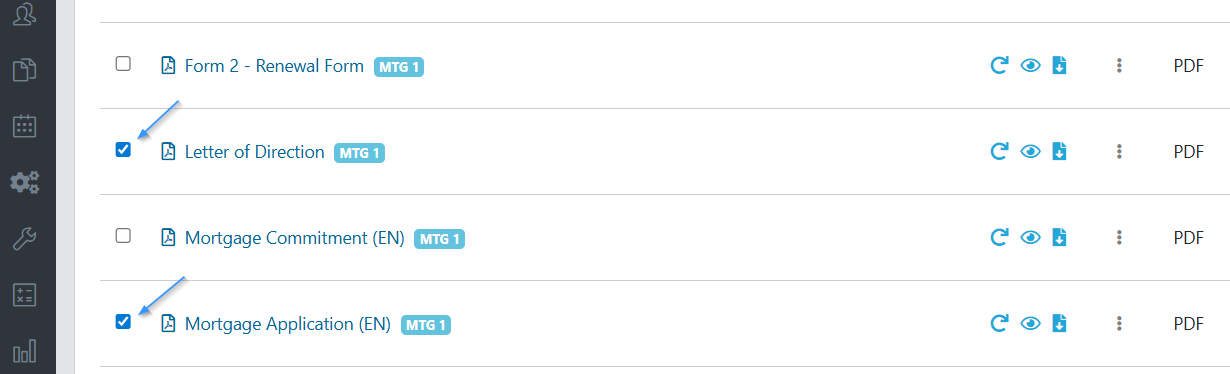
Task: Open more options for Letter of Direction
Action: click(1119, 152)
